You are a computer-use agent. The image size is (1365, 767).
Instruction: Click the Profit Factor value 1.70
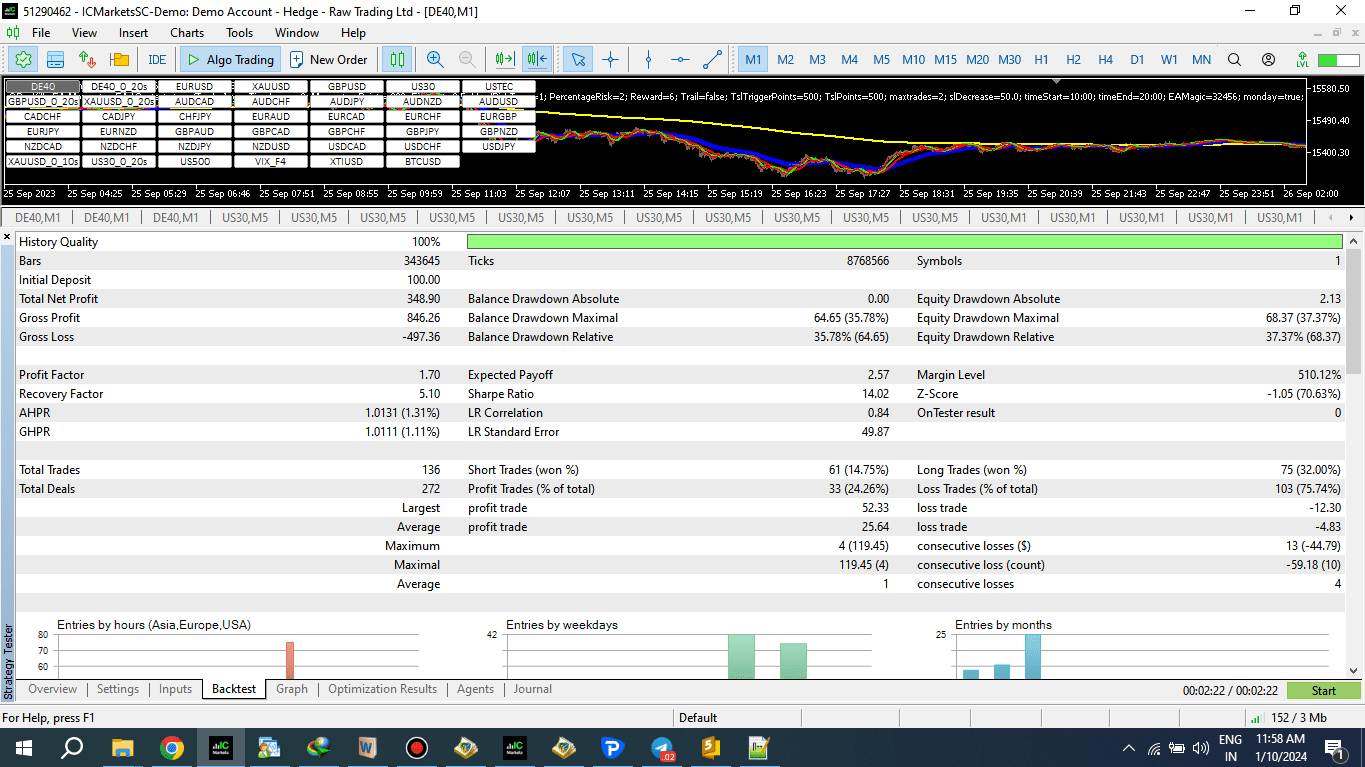[428, 375]
